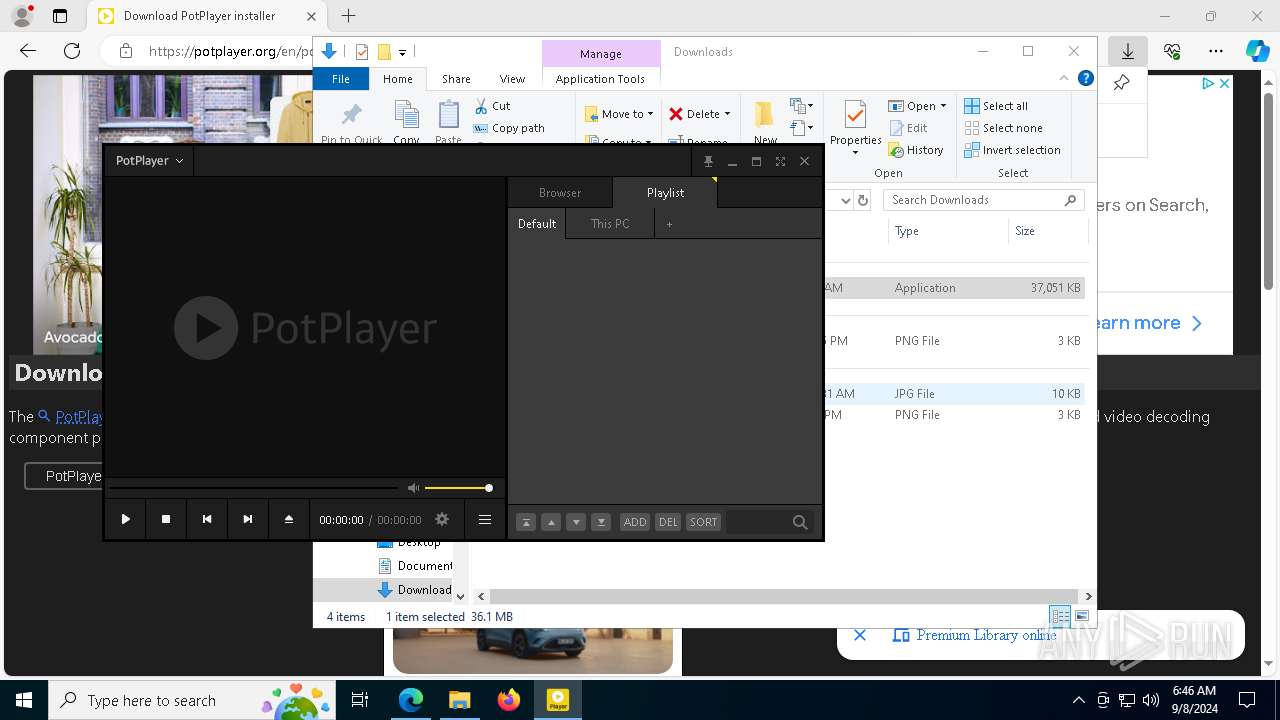The width and height of the screenshot is (1280, 720).
Task: Open the Default playlist tab
Action: (x=537, y=224)
